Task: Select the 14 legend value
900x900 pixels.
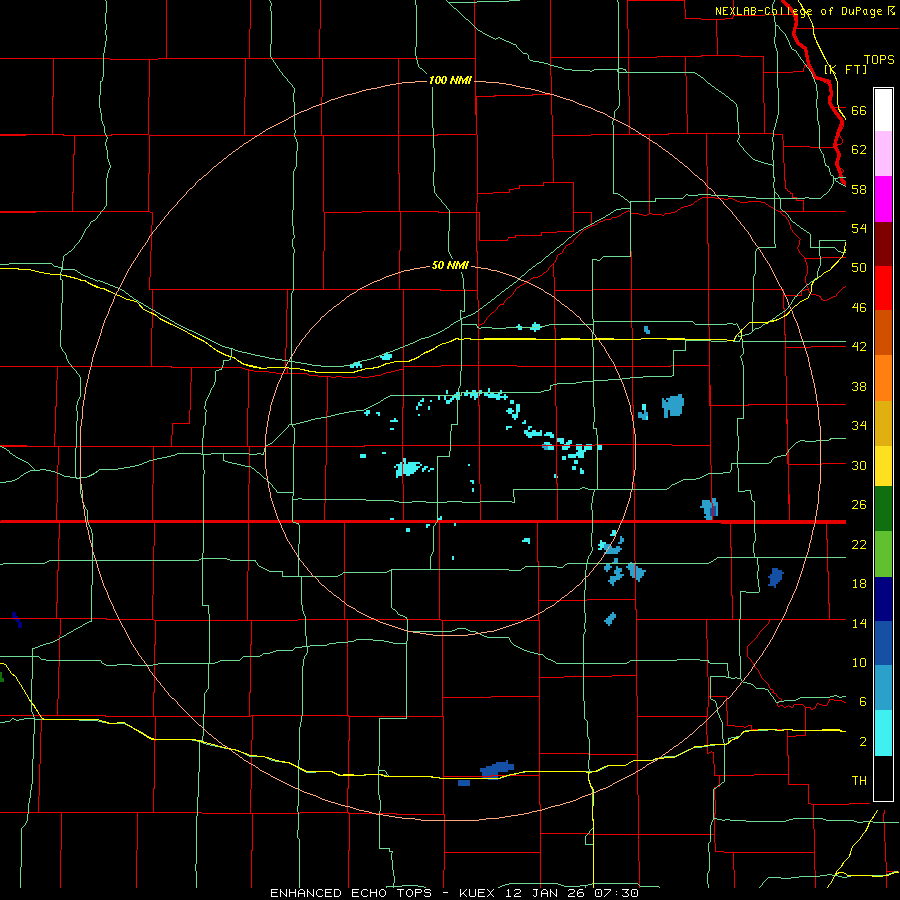Action: [859, 623]
